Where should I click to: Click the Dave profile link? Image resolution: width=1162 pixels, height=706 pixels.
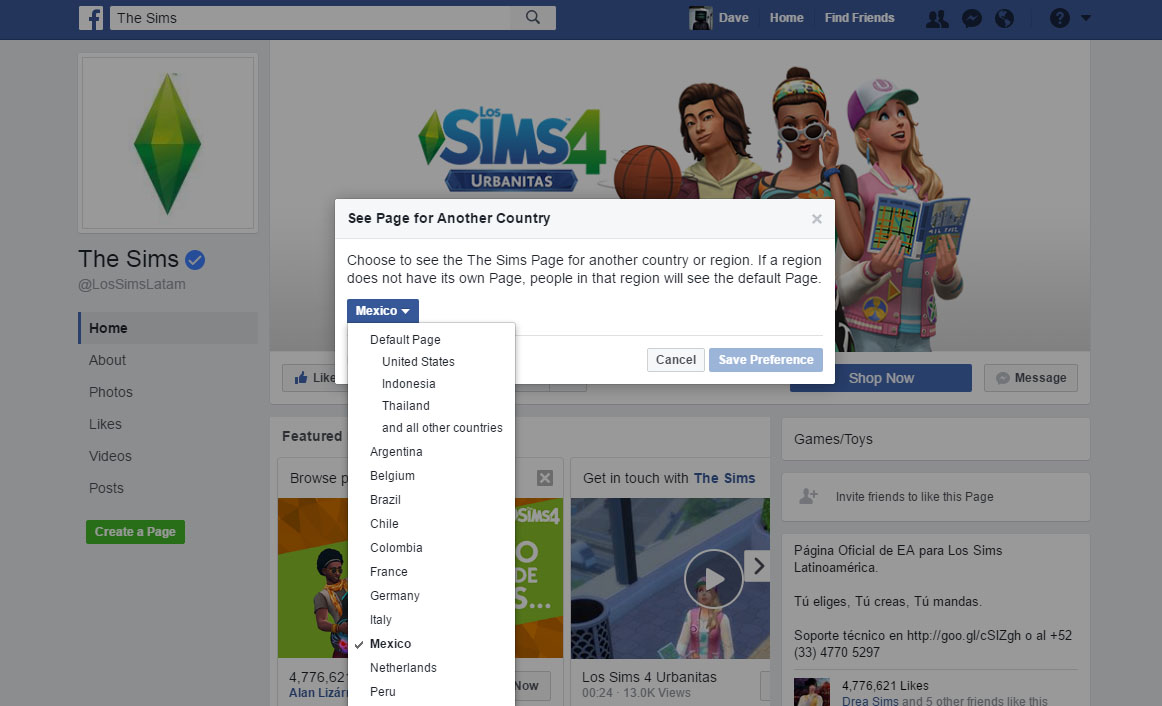(733, 18)
